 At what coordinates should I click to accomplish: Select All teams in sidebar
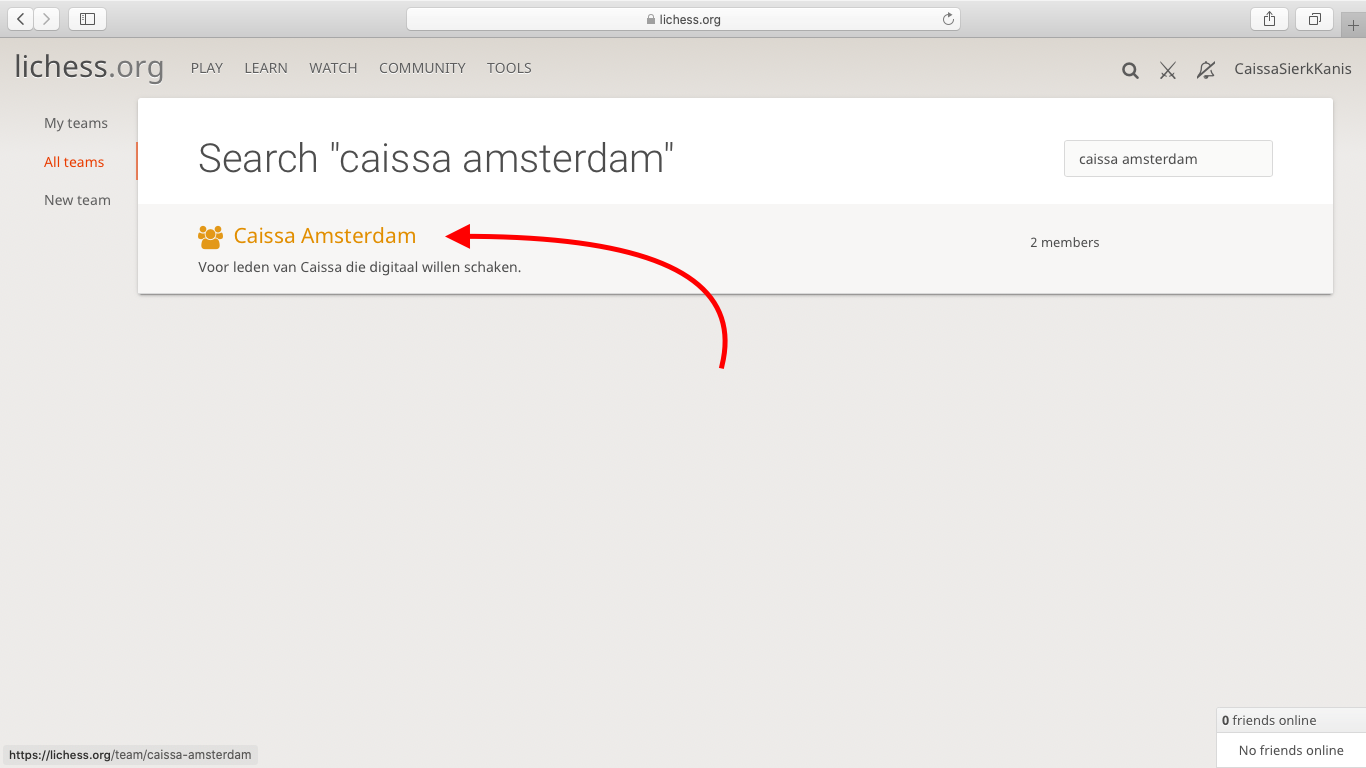pos(74,162)
